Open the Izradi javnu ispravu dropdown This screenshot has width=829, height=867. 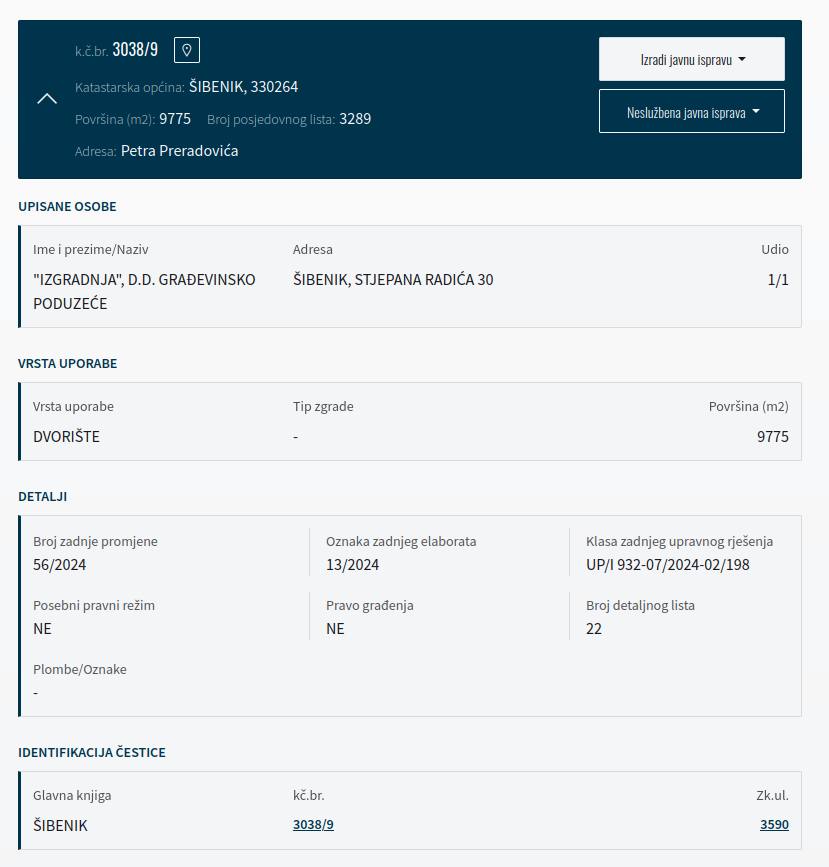click(691, 59)
